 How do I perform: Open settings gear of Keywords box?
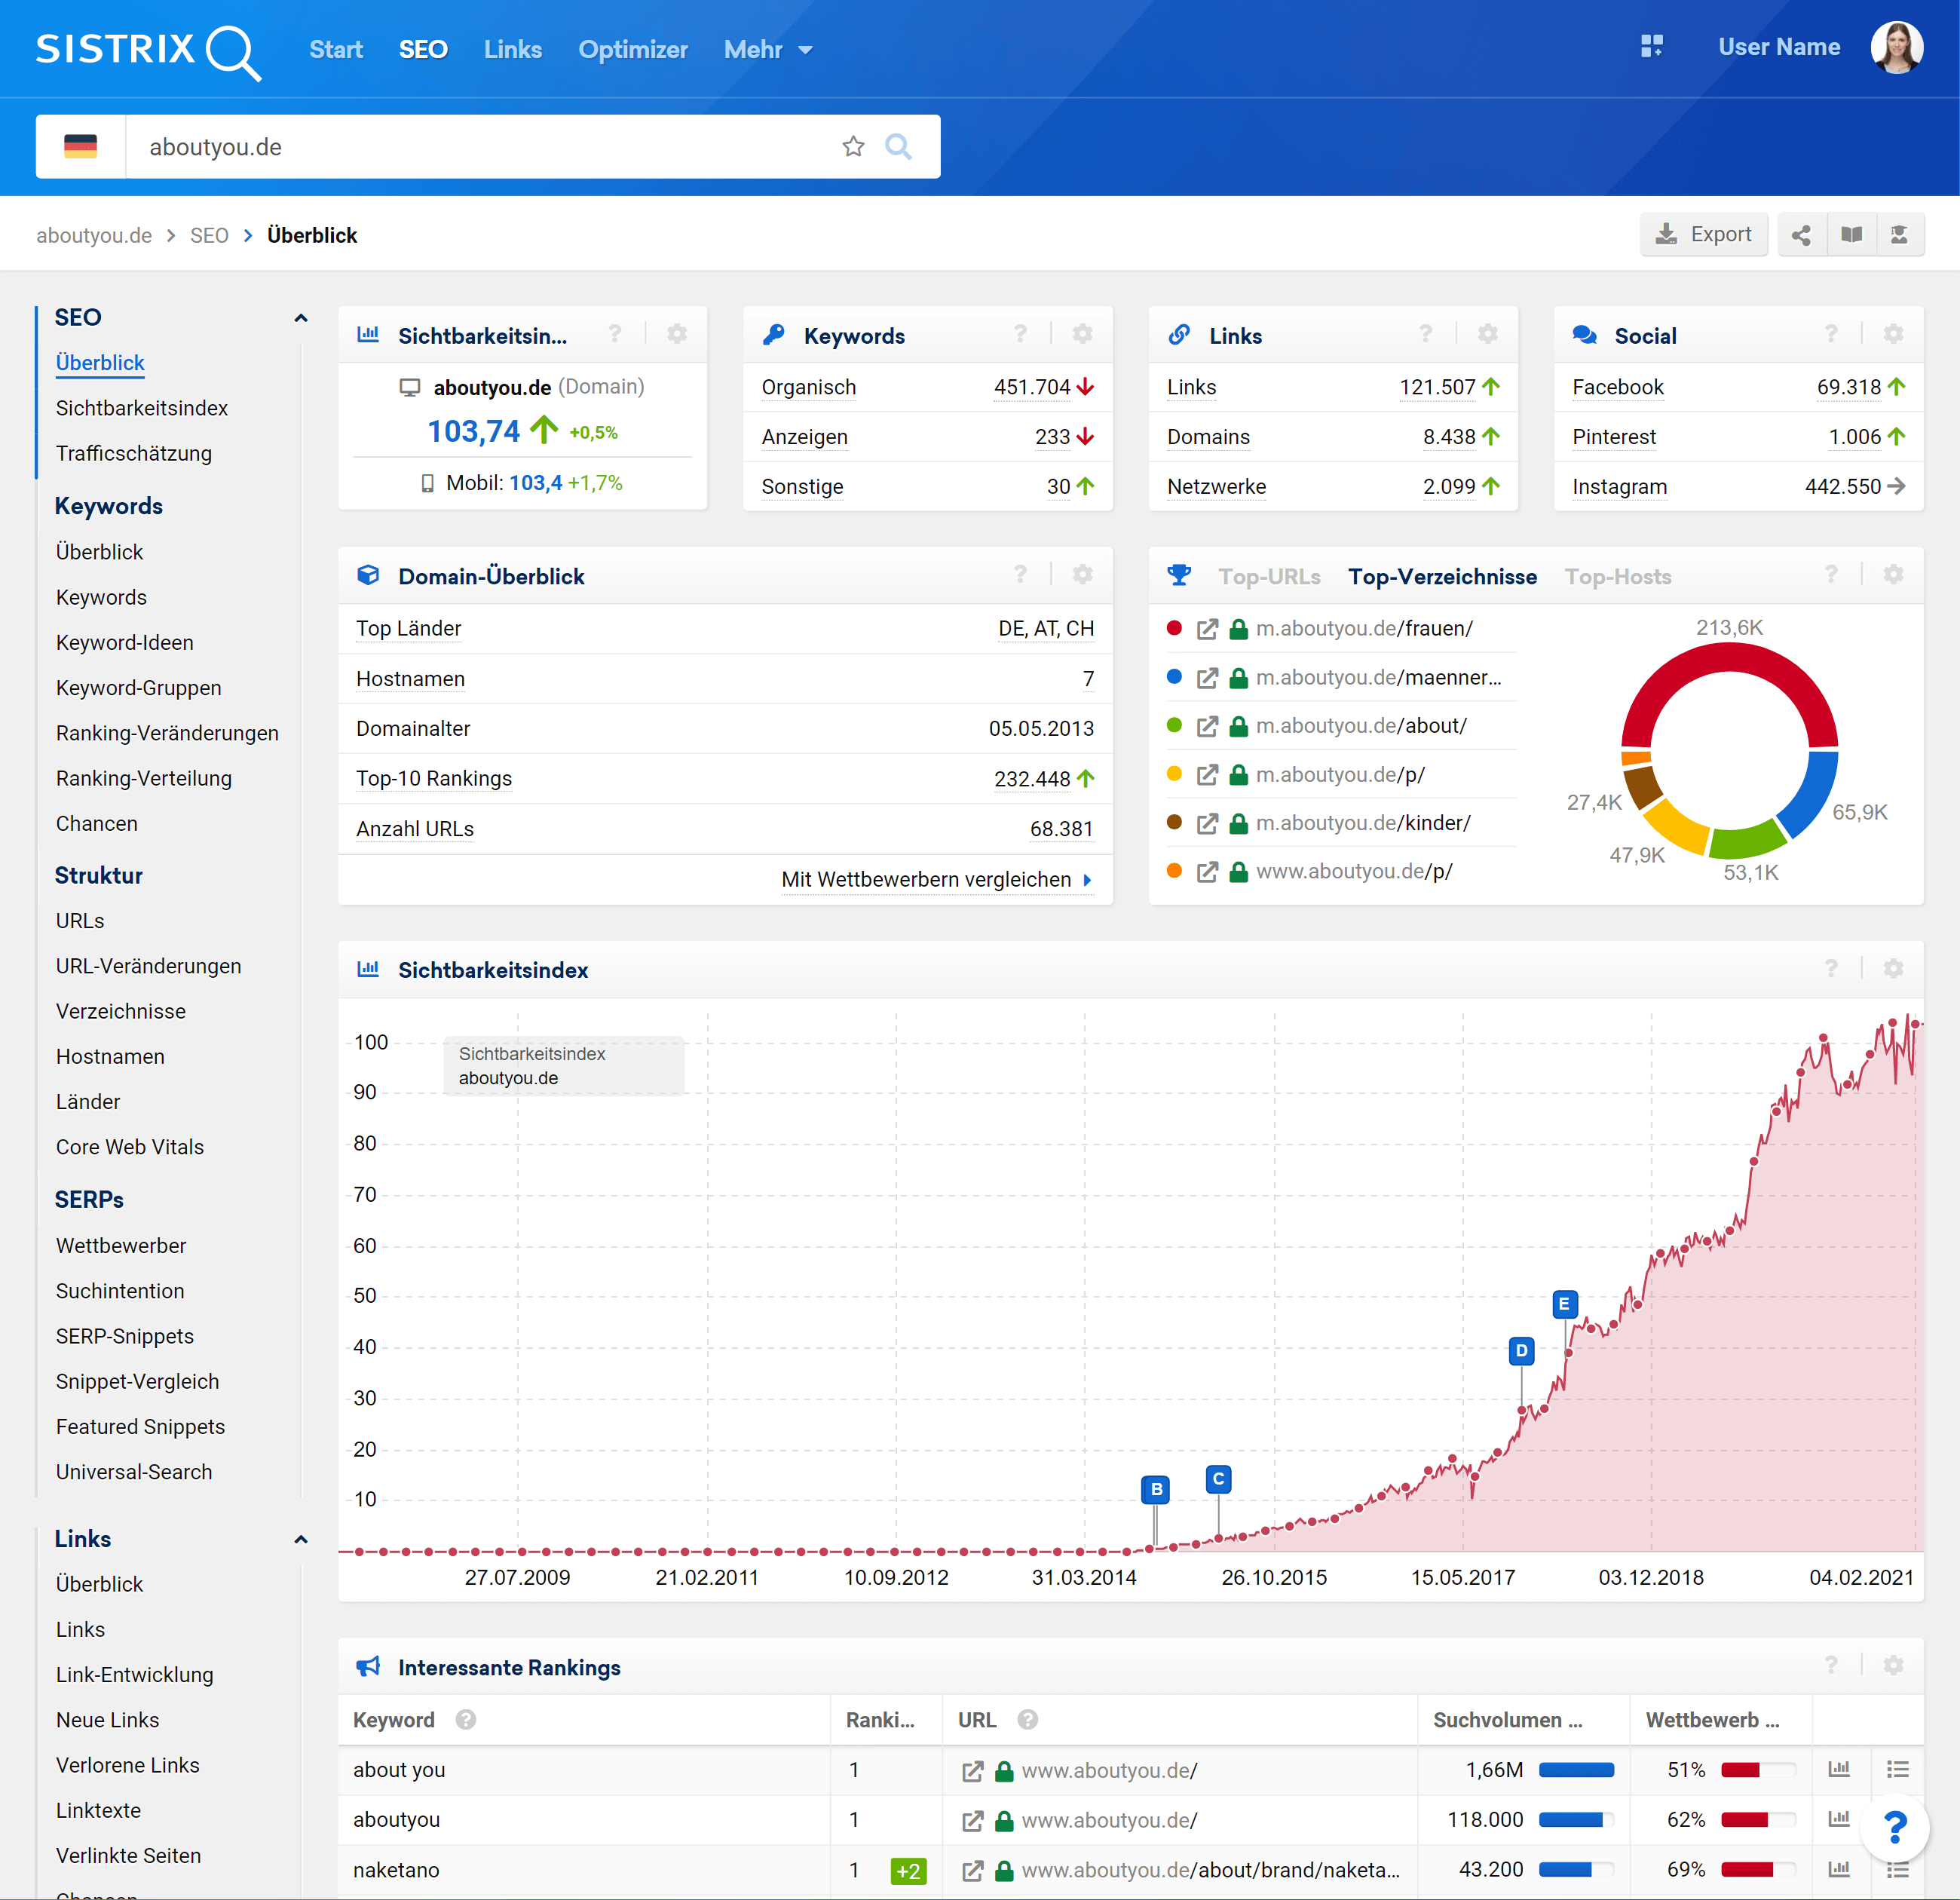[x=1082, y=334]
